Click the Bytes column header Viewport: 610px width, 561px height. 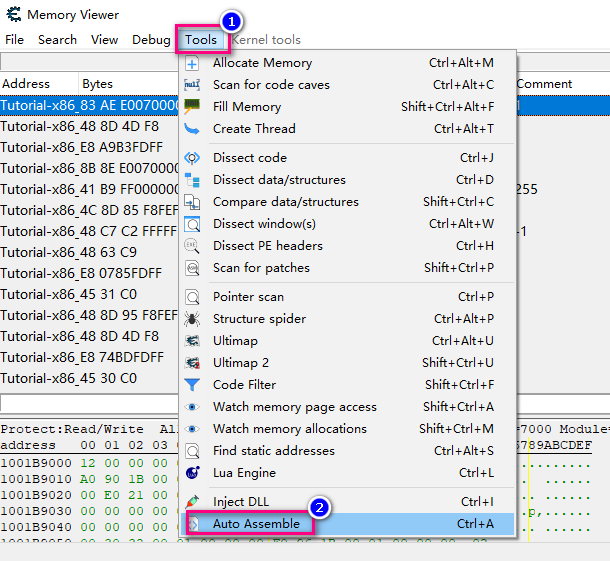pyautogui.click(x=128, y=84)
